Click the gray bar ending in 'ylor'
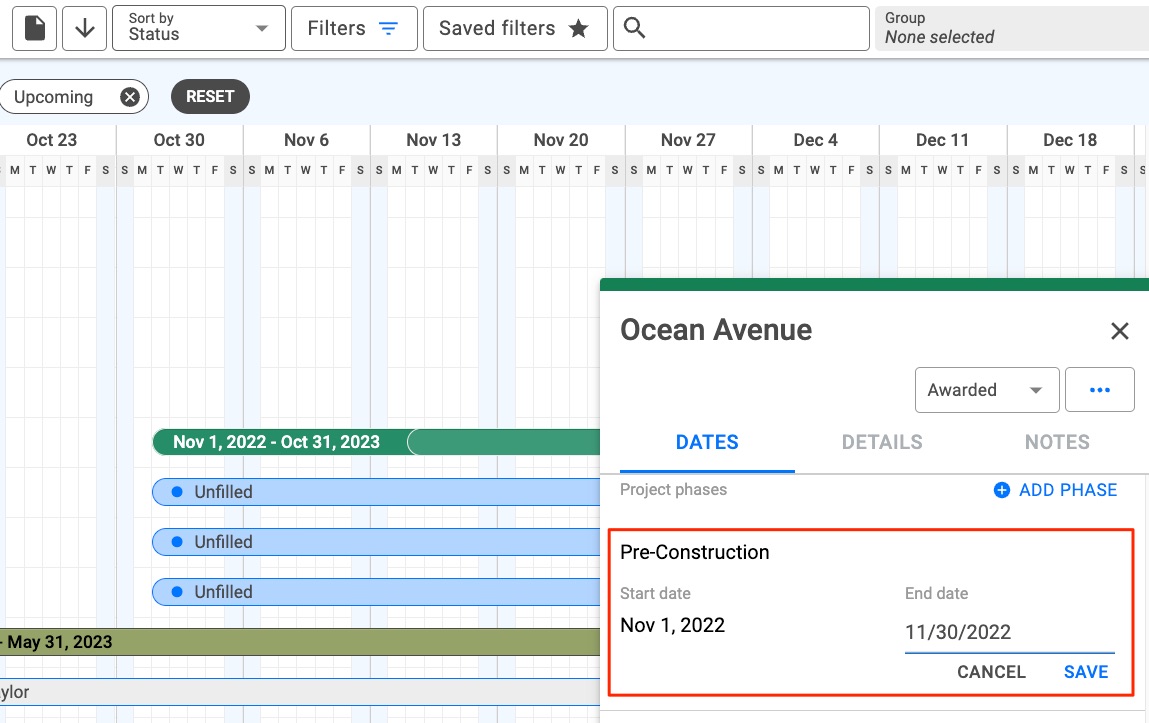The height and width of the screenshot is (723, 1149). pos(300,692)
